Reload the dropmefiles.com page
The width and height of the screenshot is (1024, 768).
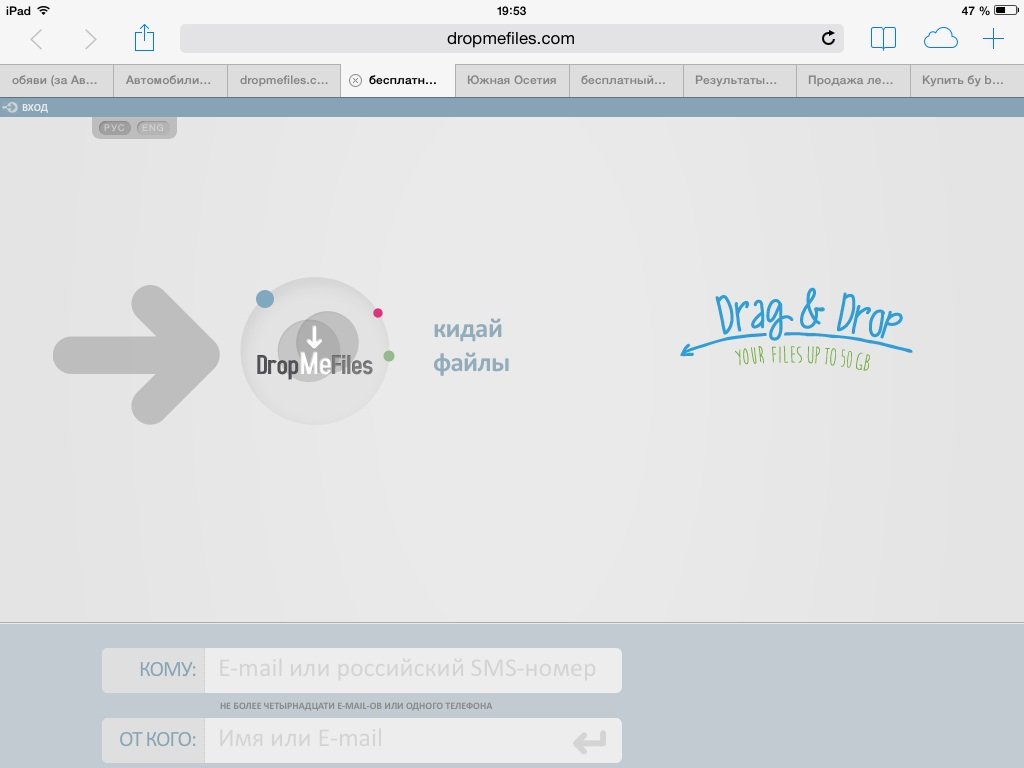pyautogui.click(x=828, y=39)
